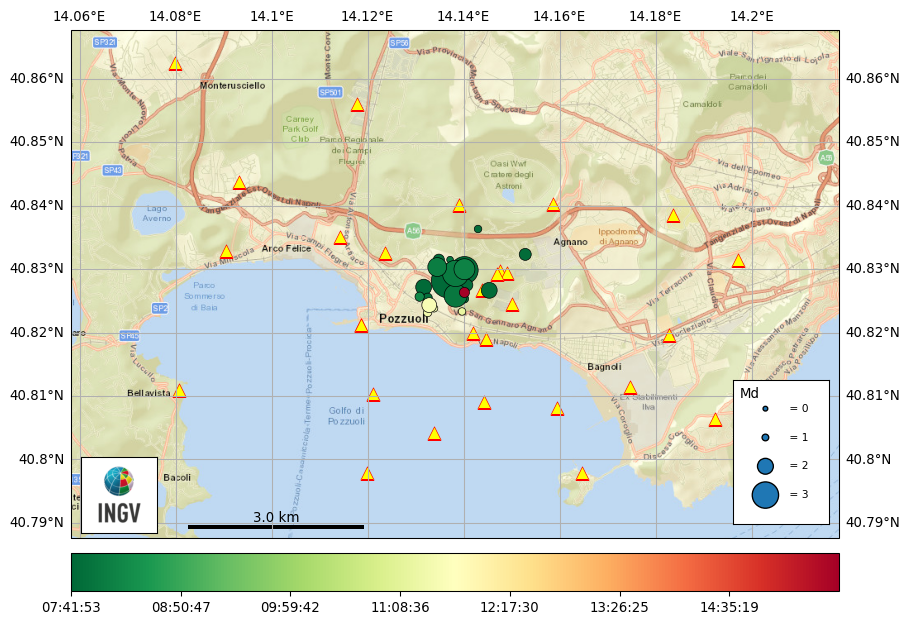Click the SP501 road shield
The height and width of the screenshot is (624, 910).
[330, 92]
